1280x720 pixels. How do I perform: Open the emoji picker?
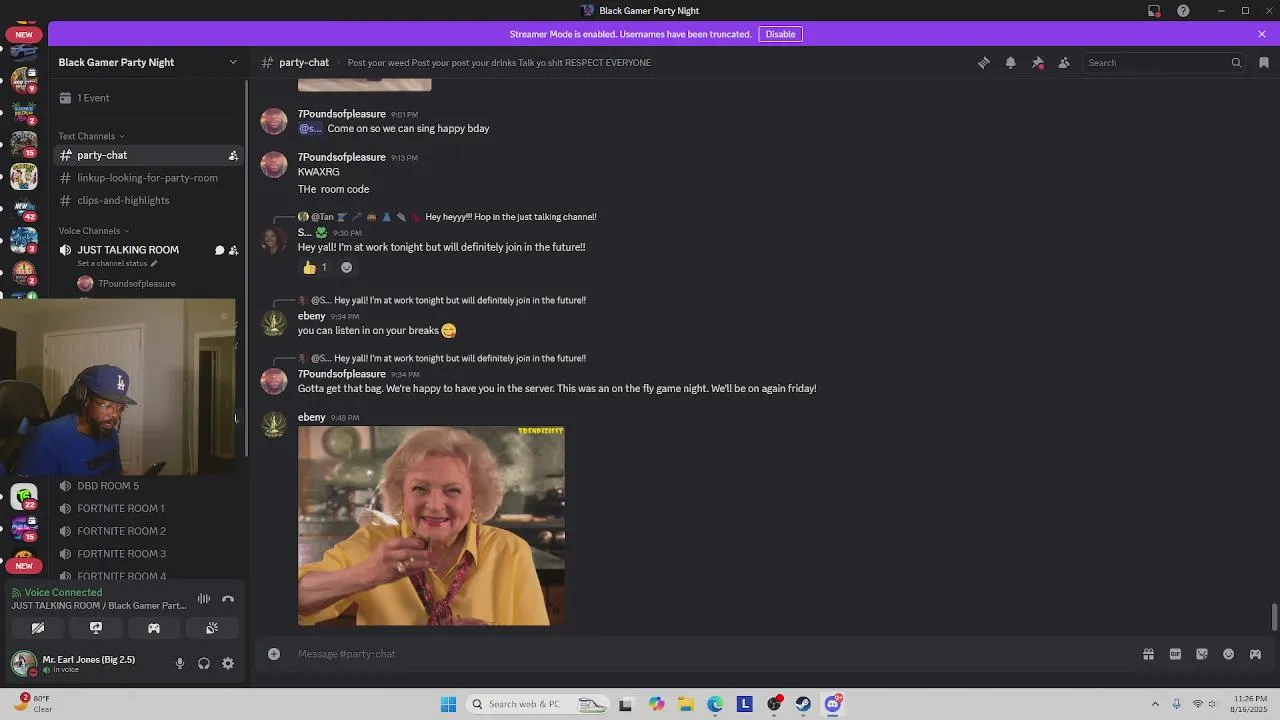(x=1229, y=654)
